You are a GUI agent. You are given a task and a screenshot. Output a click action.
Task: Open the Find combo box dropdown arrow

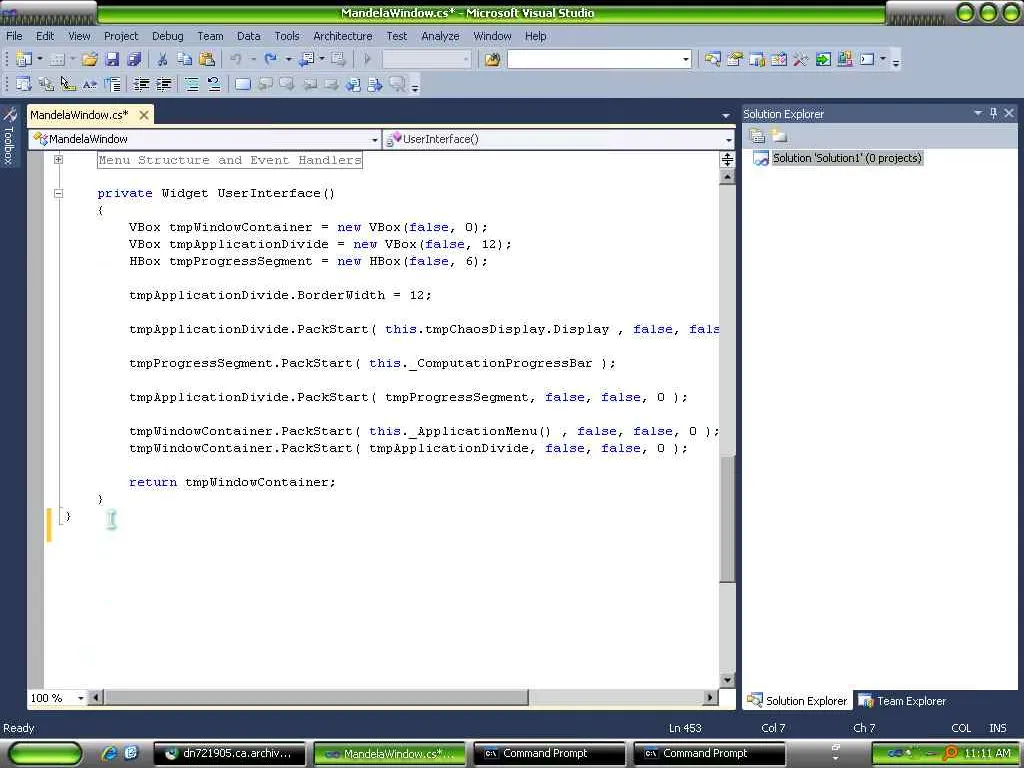coord(686,59)
